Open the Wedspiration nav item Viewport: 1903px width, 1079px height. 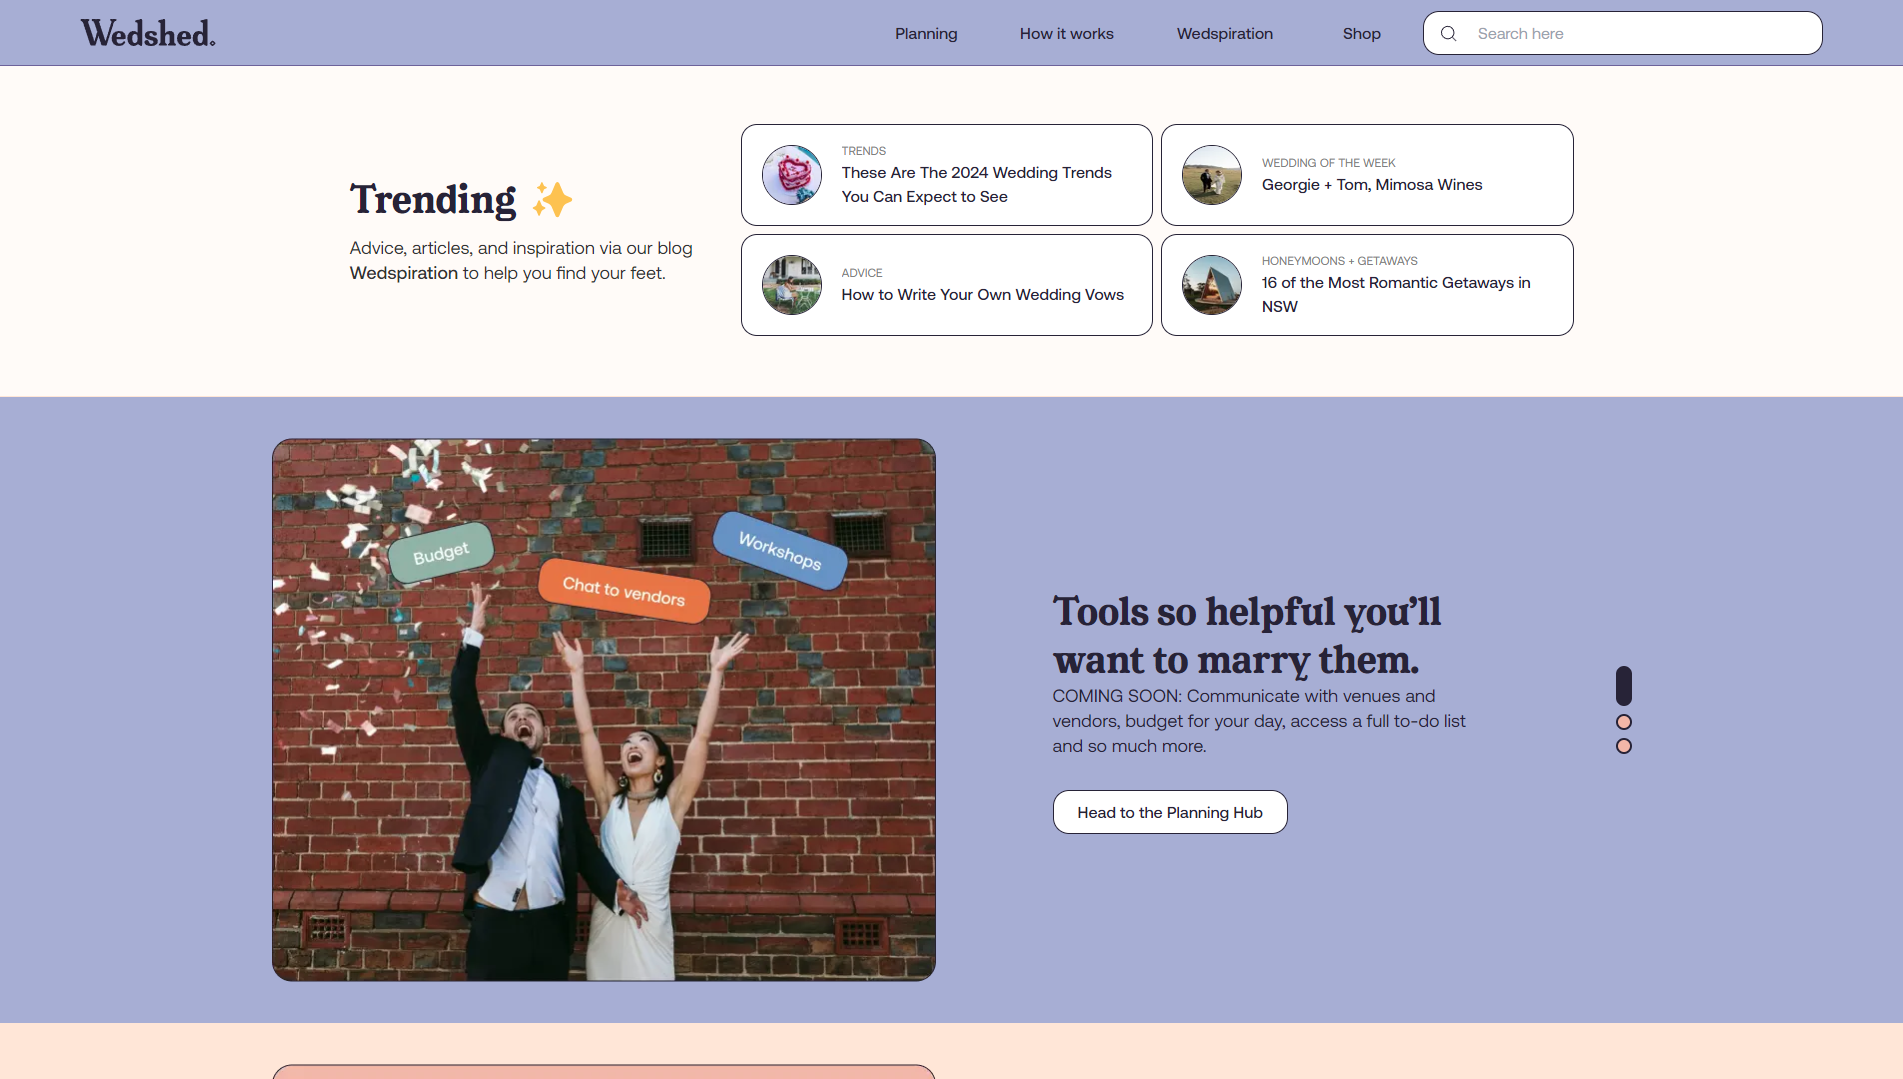pyautogui.click(x=1224, y=34)
